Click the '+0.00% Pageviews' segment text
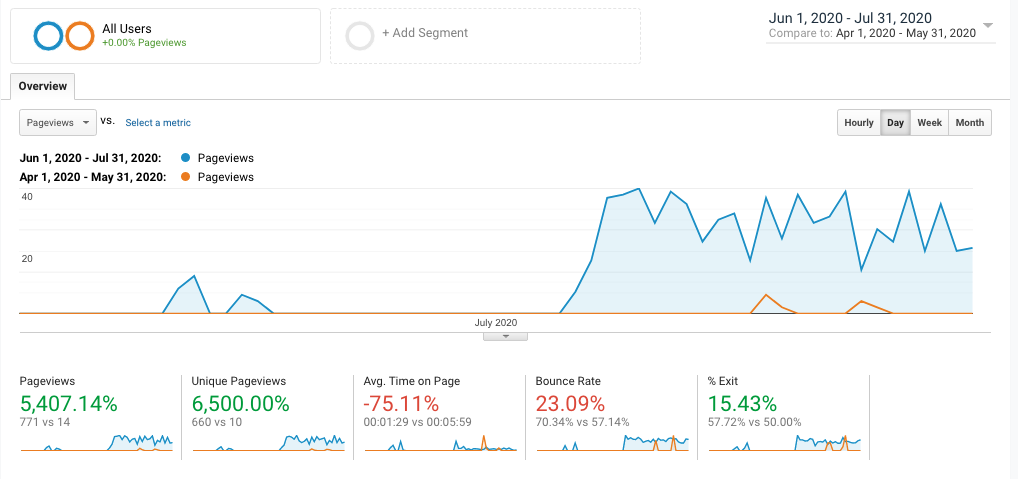 pyautogui.click(x=144, y=43)
